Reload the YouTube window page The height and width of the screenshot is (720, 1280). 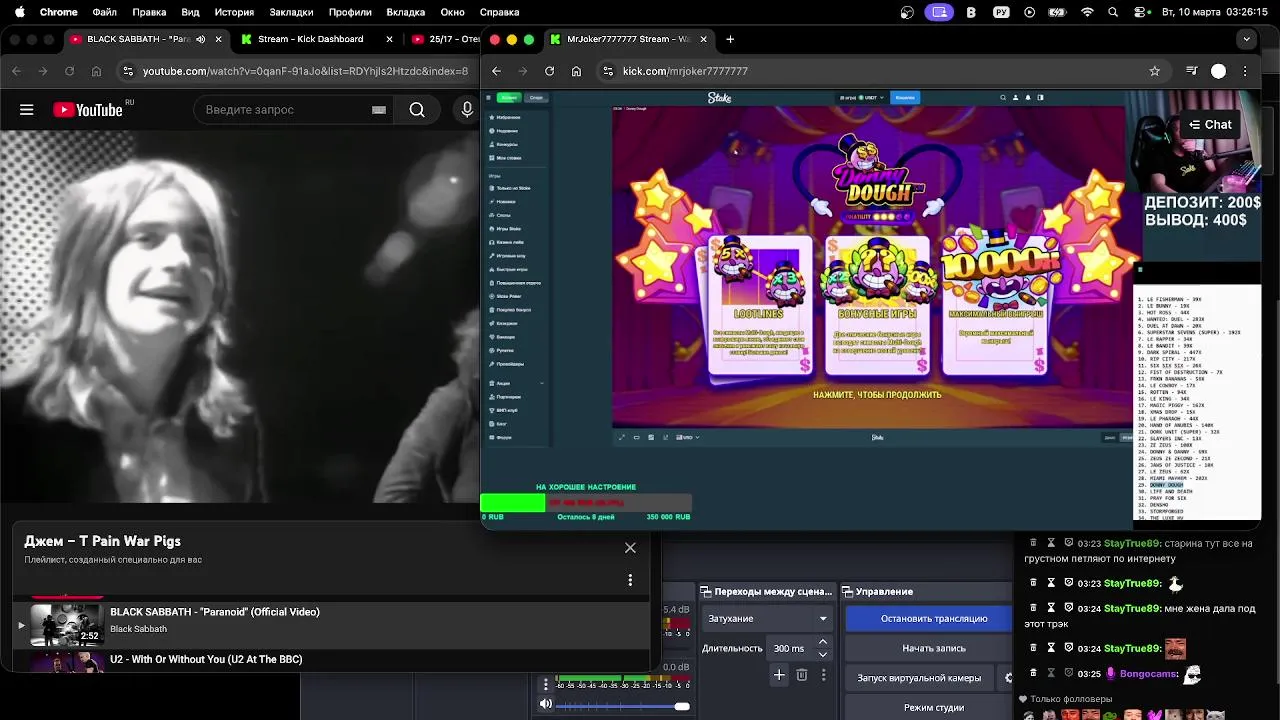click(69, 71)
